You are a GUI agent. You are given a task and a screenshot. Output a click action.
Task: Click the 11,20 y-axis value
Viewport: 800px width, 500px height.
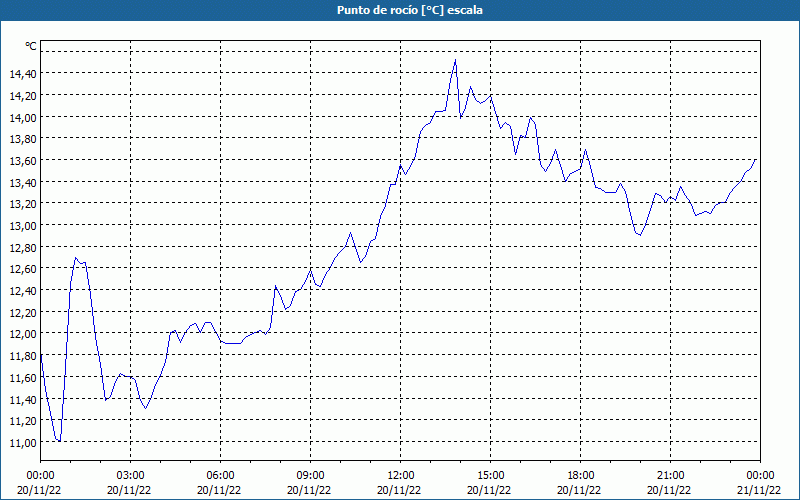click(x=23, y=420)
